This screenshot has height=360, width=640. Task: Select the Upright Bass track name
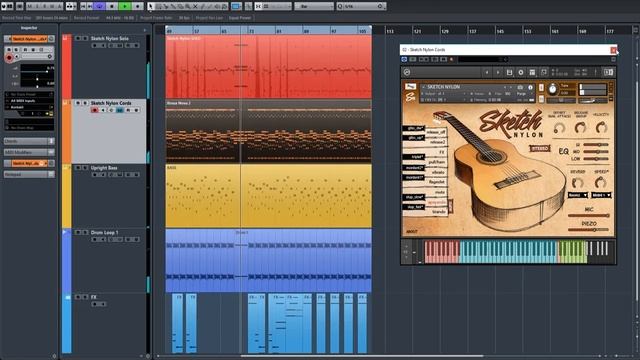click(x=104, y=168)
